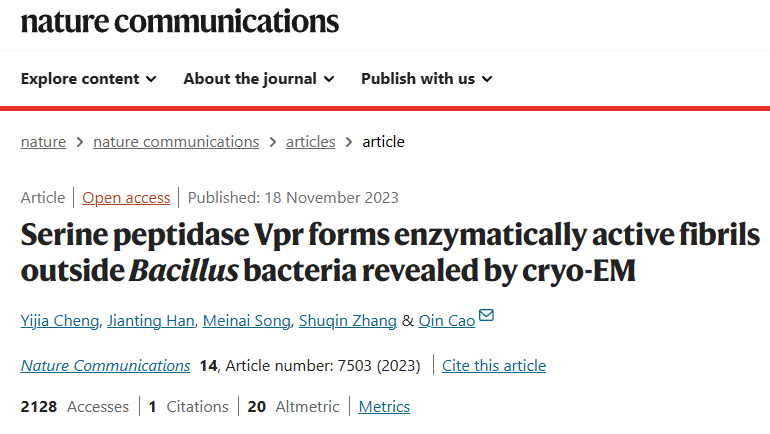View author Jianting Han
The width and height of the screenshot is (770, 434).
[151, 321]
